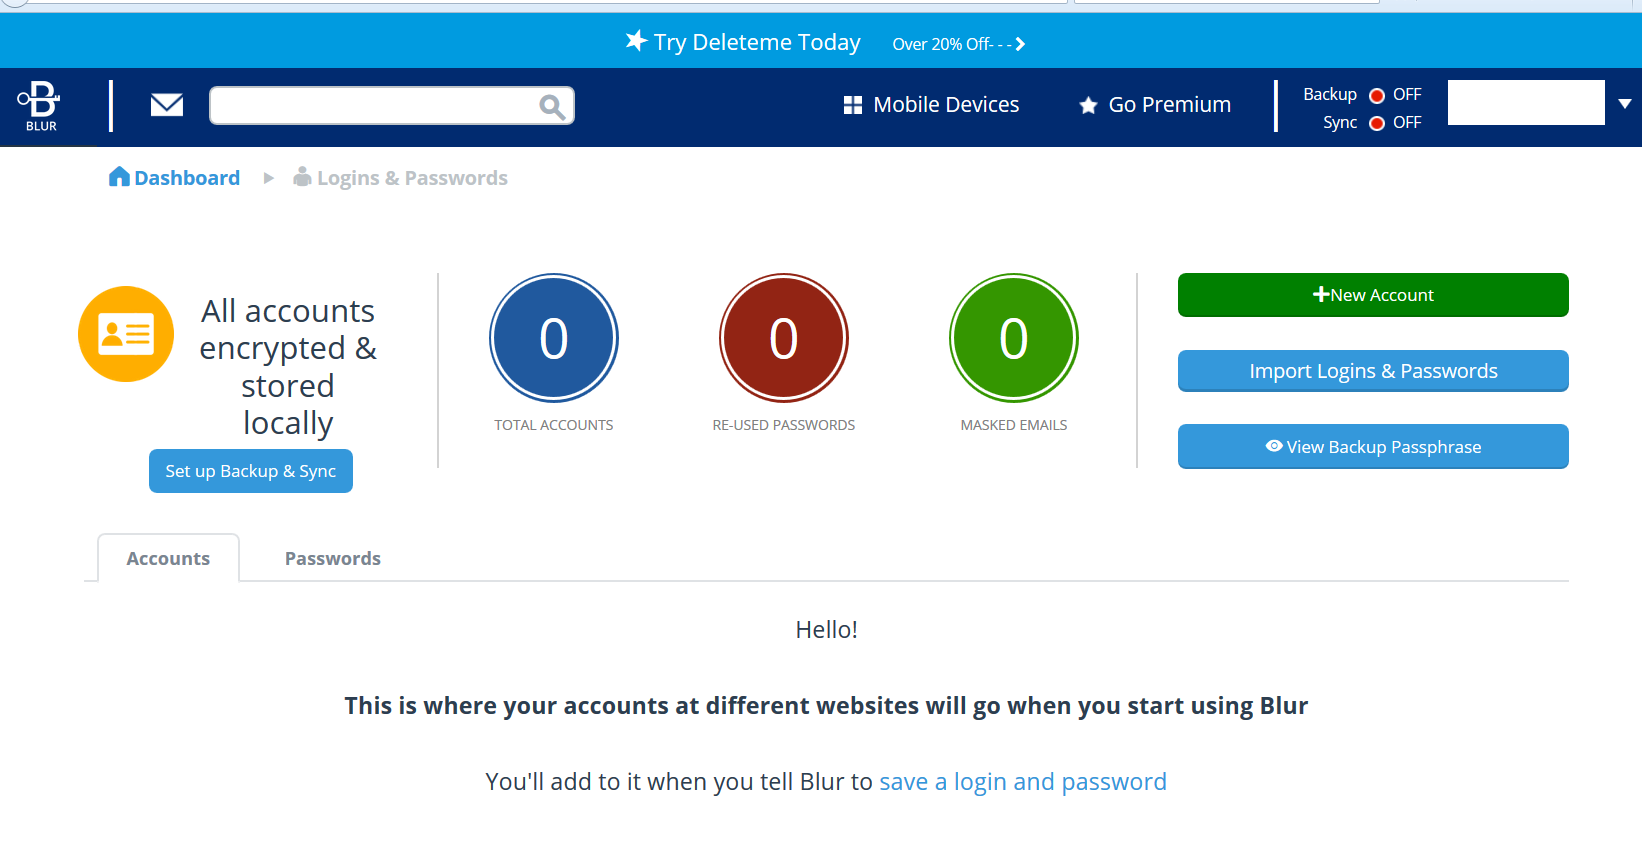This screenshot has width=1642, height=844.
Task: Click the Dashboard home icon
Action: (x=119, y=177)
